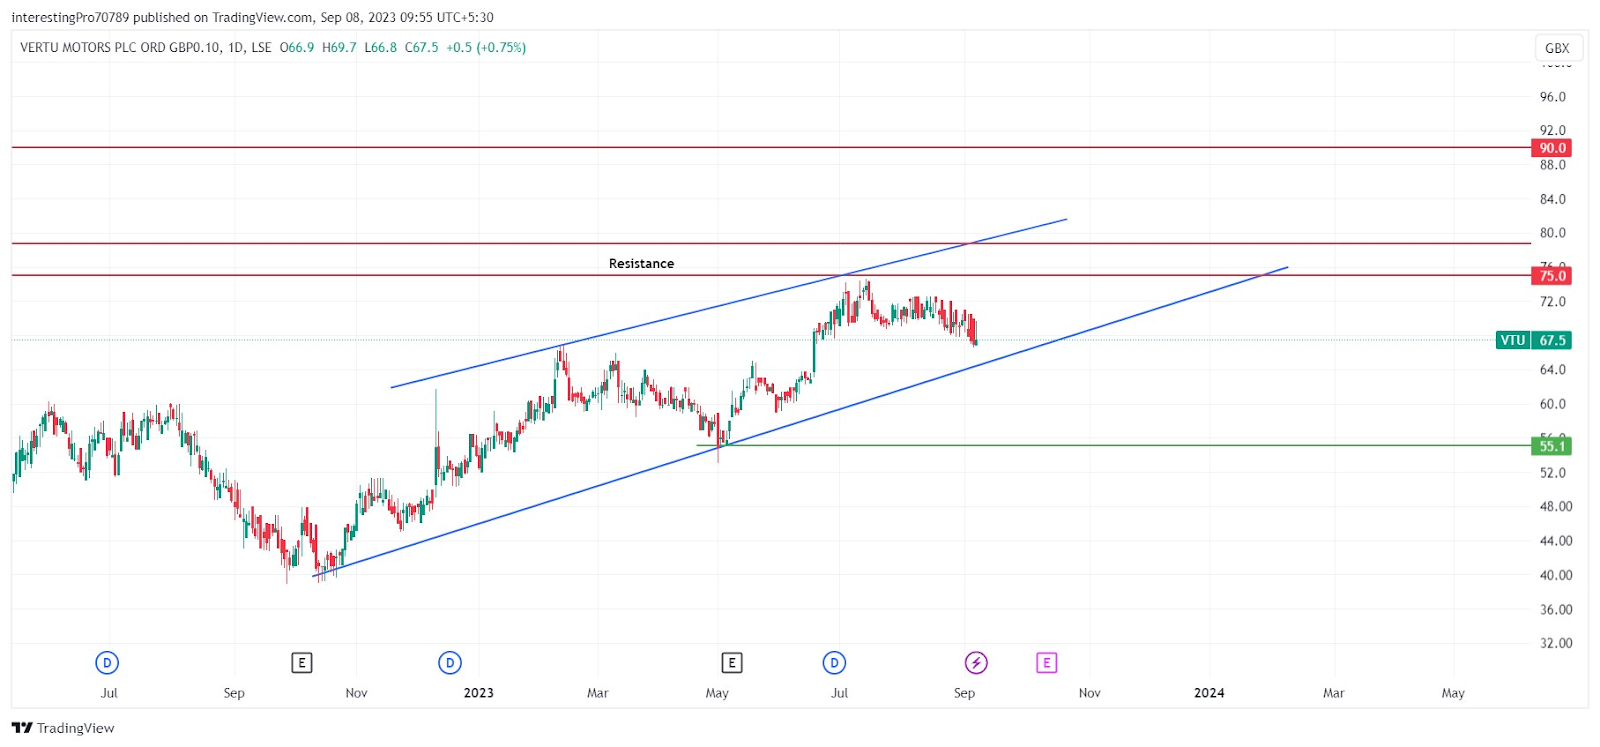Click the VTU 67.5 current price tag

pos(1534,340)
